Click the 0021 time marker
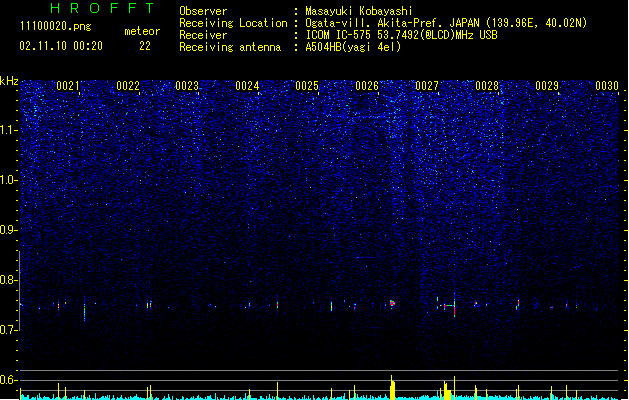 click(x=68, y=86)
